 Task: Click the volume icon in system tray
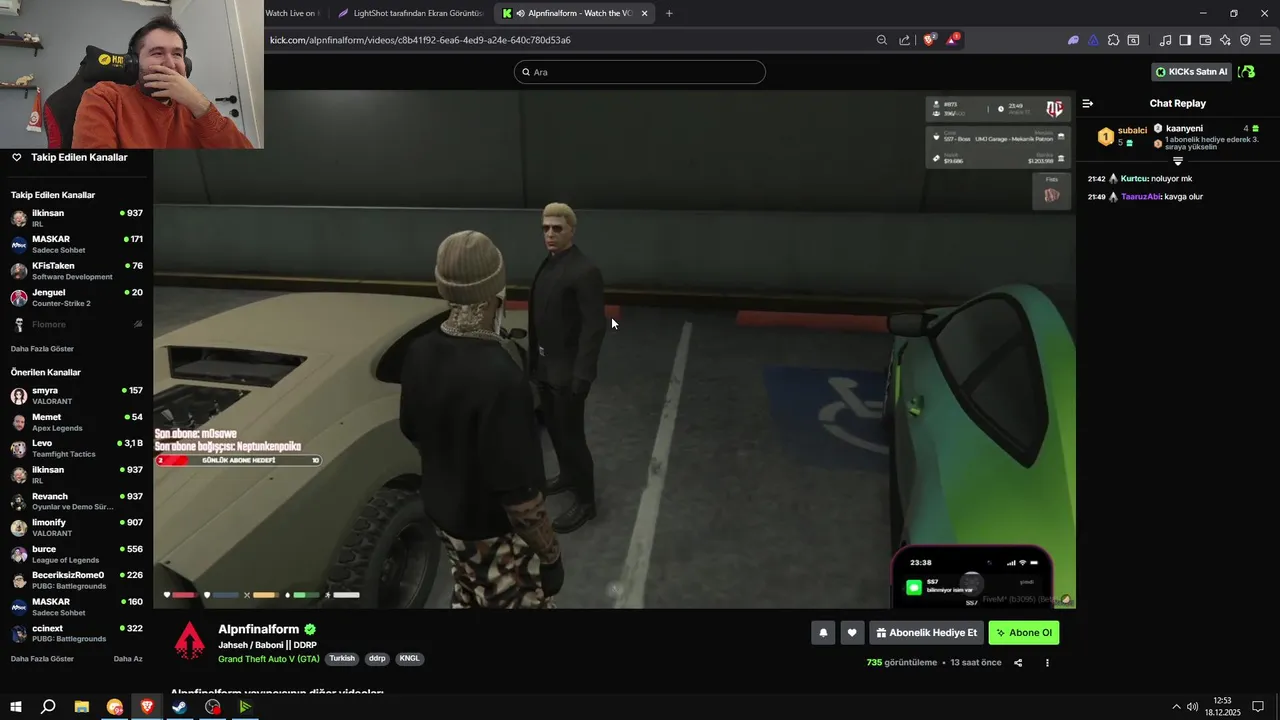[1192, 707]
